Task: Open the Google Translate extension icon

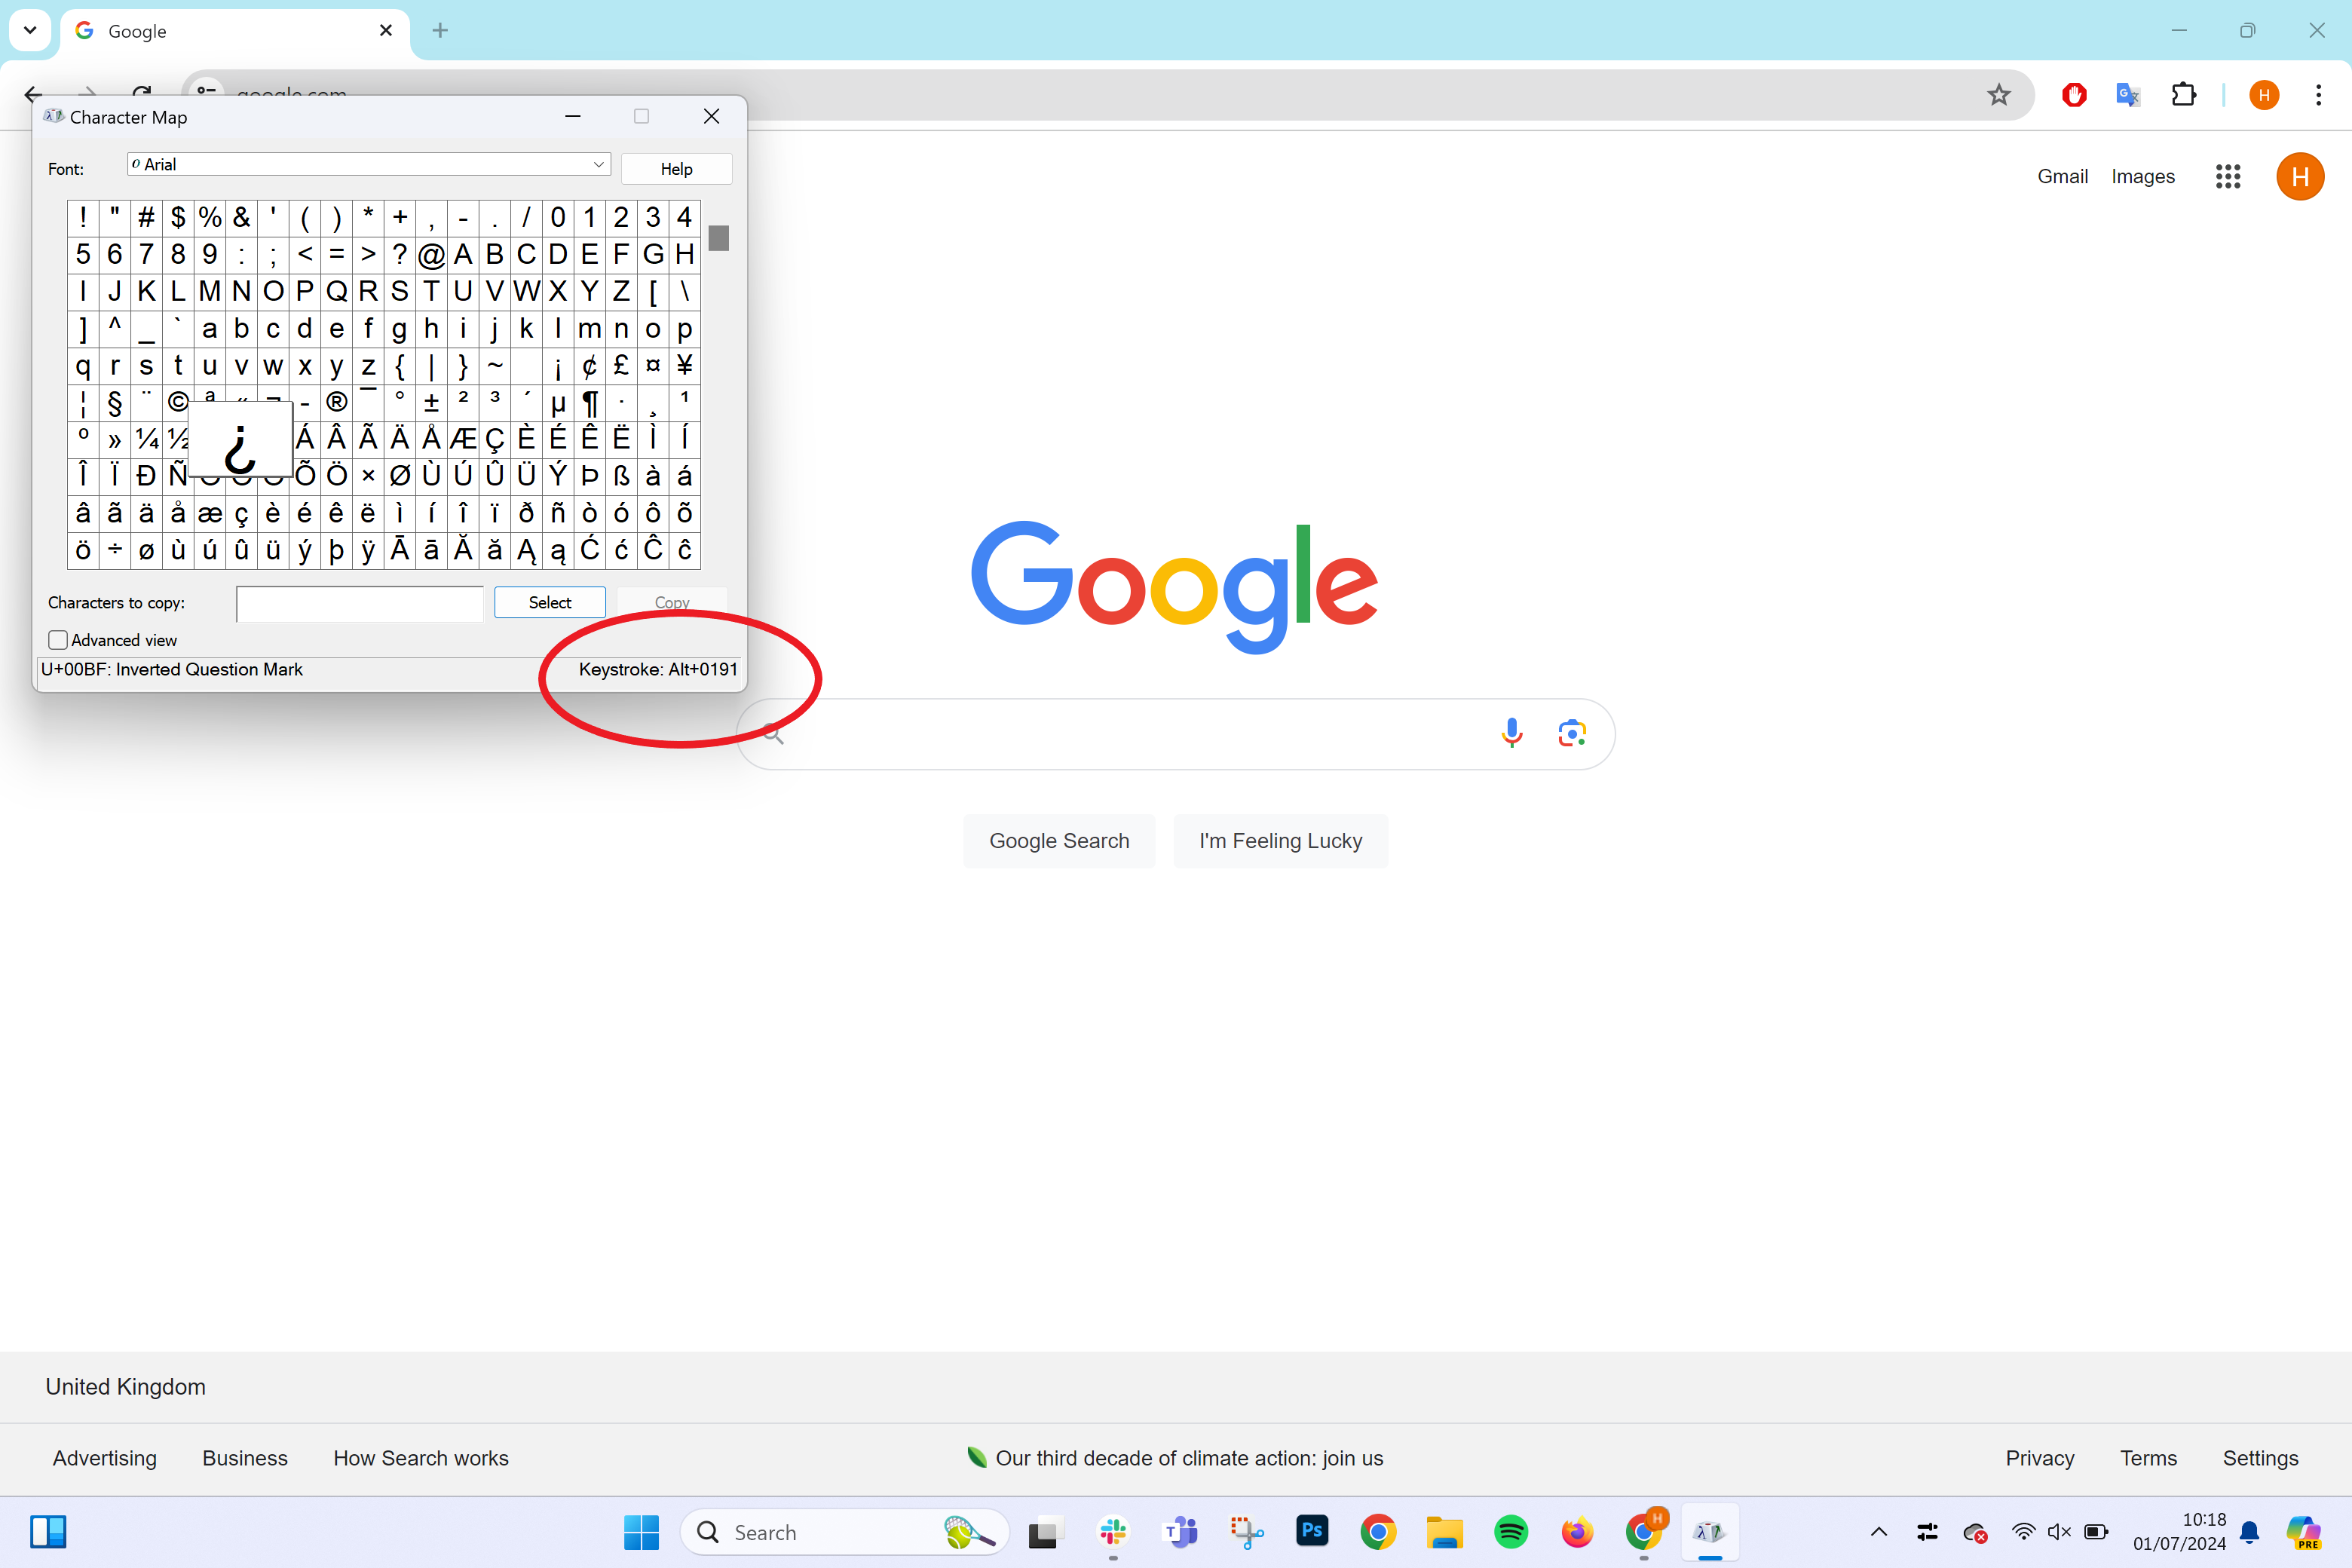Action: coord(2128,95)
